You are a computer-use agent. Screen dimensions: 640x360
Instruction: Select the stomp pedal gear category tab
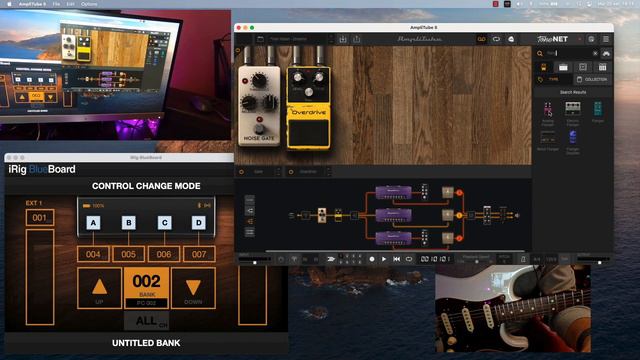[543, 67]
